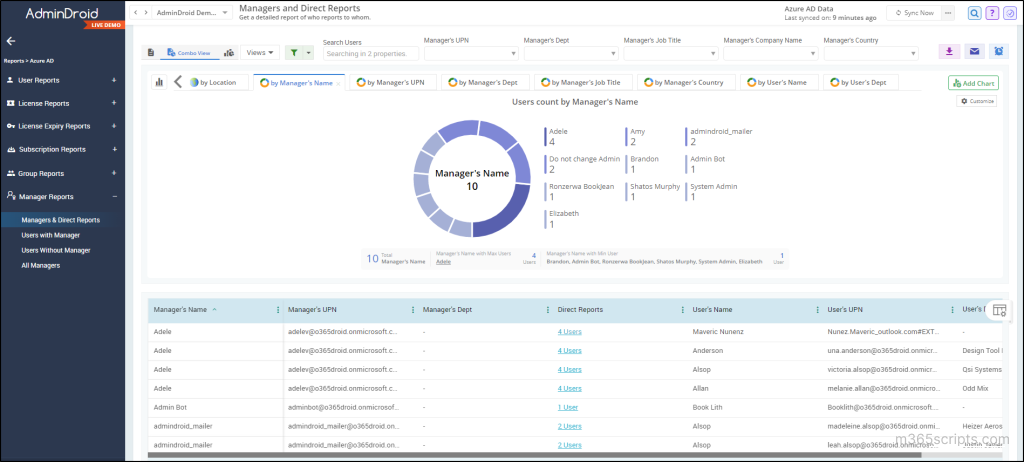The width and height of the screenshot is (1024, 462).
Task: Open the Manager's Country filter dropdown
Action: pyautogui.click(x=871, y=54)
